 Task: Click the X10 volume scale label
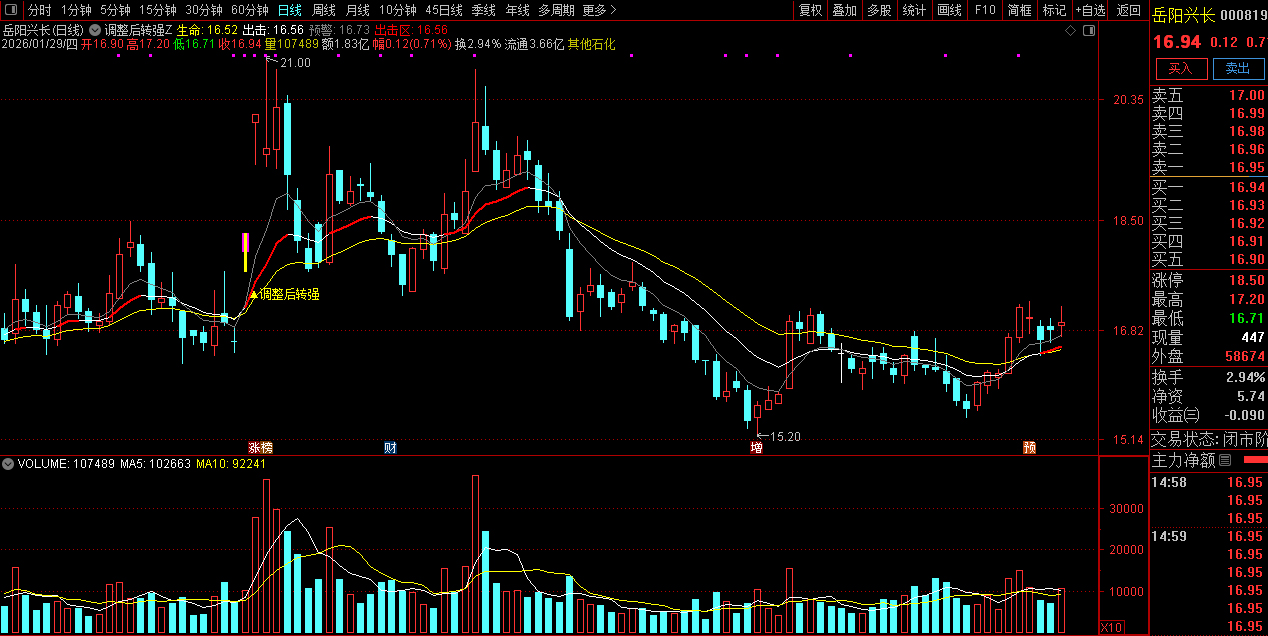click(1110, 627)
